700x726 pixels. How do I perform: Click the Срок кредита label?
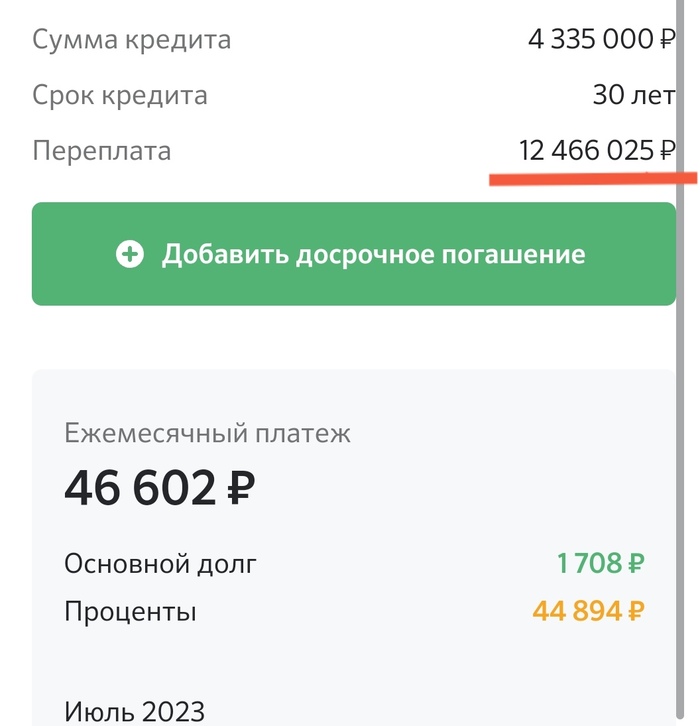click(x=120, y=96)
